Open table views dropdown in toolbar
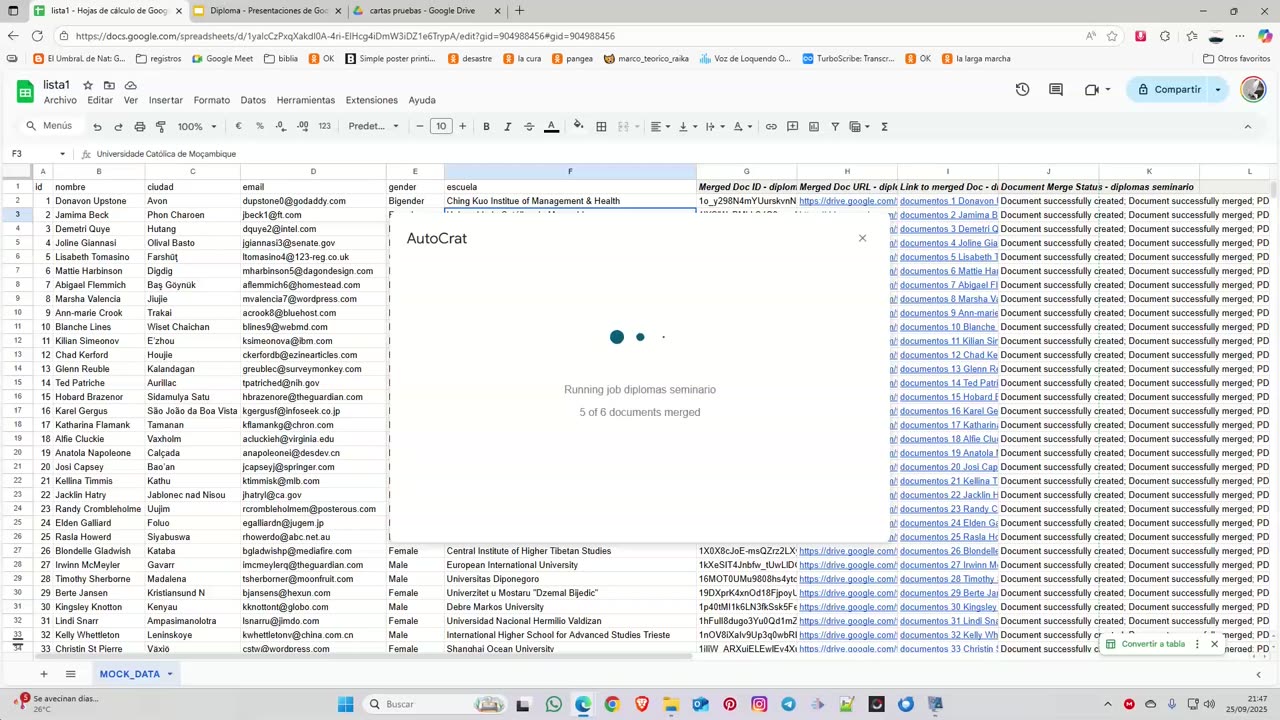The image size is (1280, 720). [859, 127]
